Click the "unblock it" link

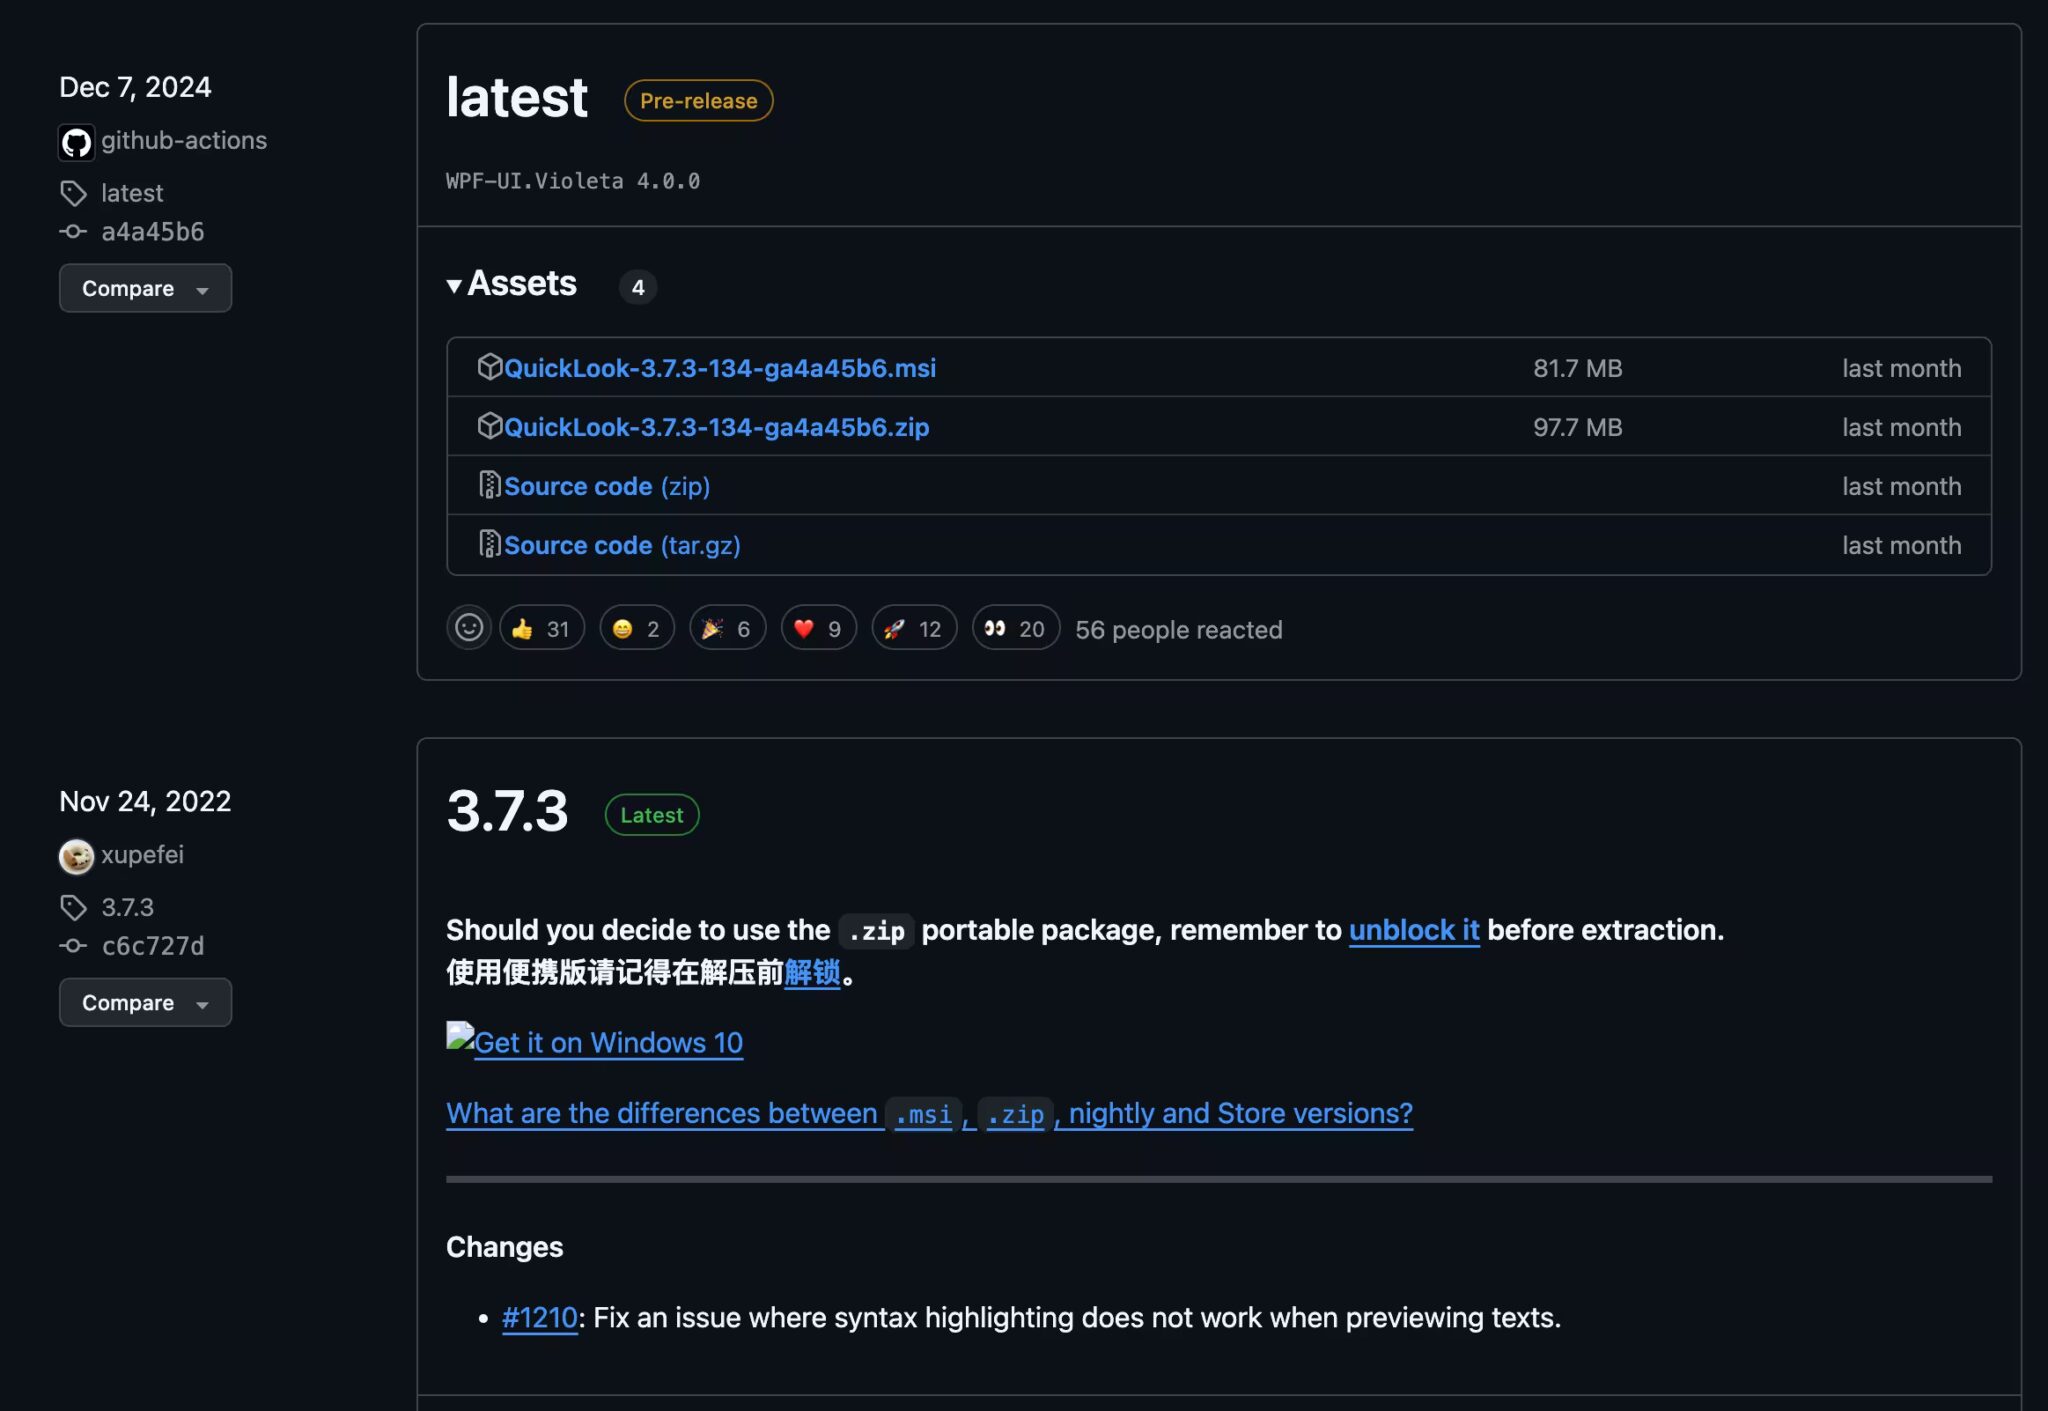pos(1413,930)
